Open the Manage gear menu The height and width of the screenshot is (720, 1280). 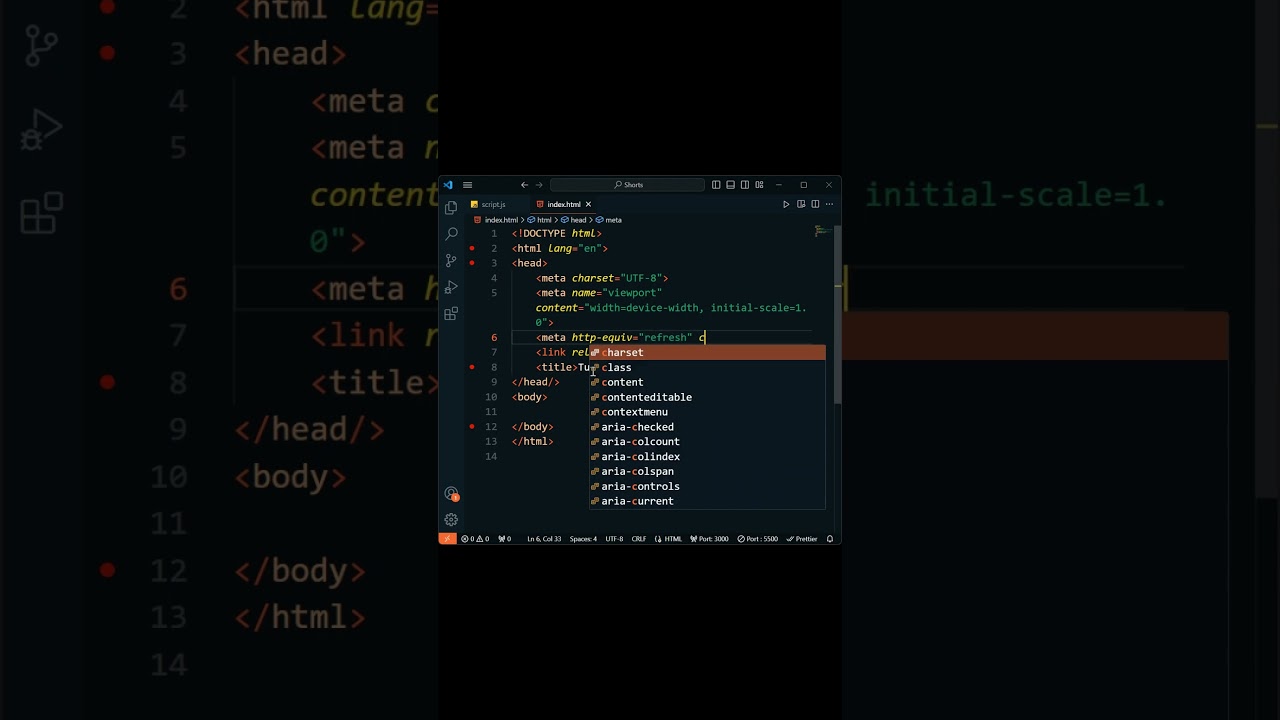click(x=451, y=520)
